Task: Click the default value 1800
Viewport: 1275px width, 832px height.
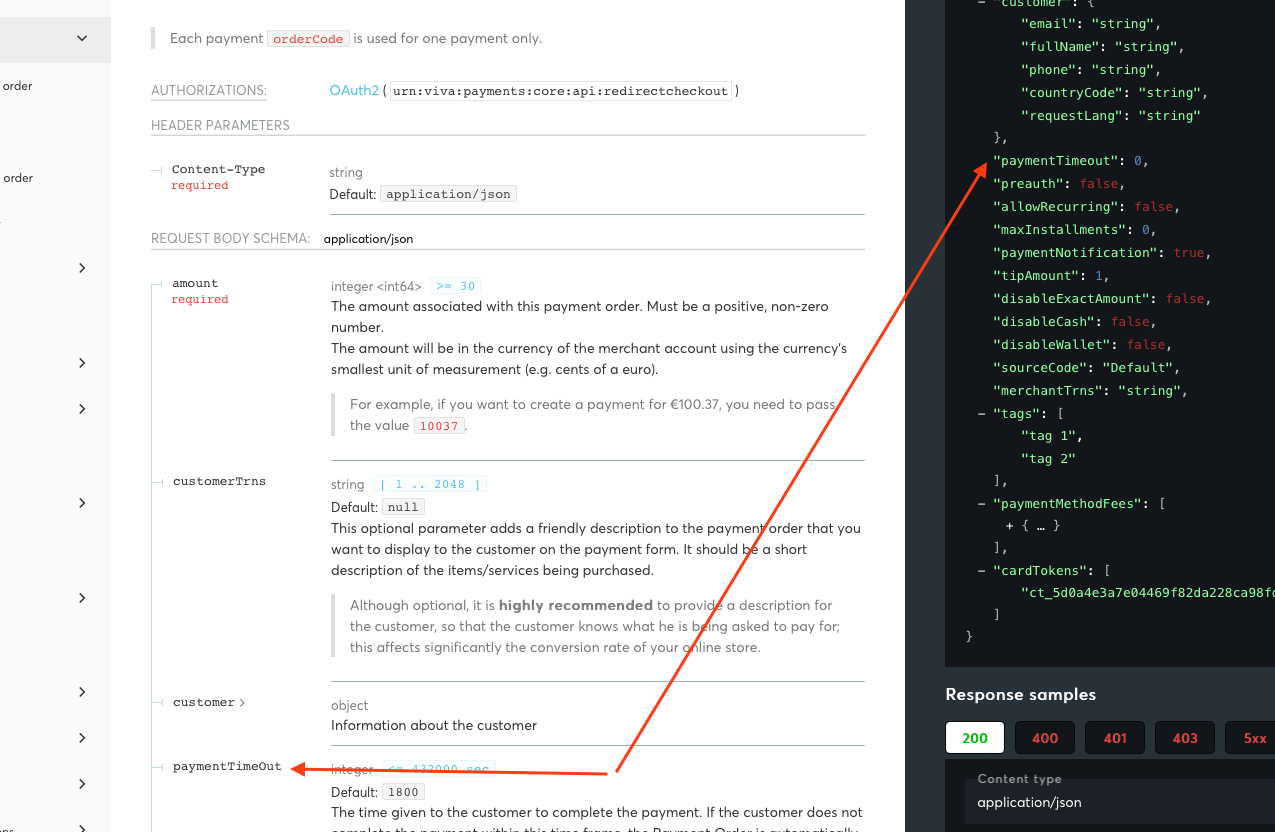Action: 403,792
